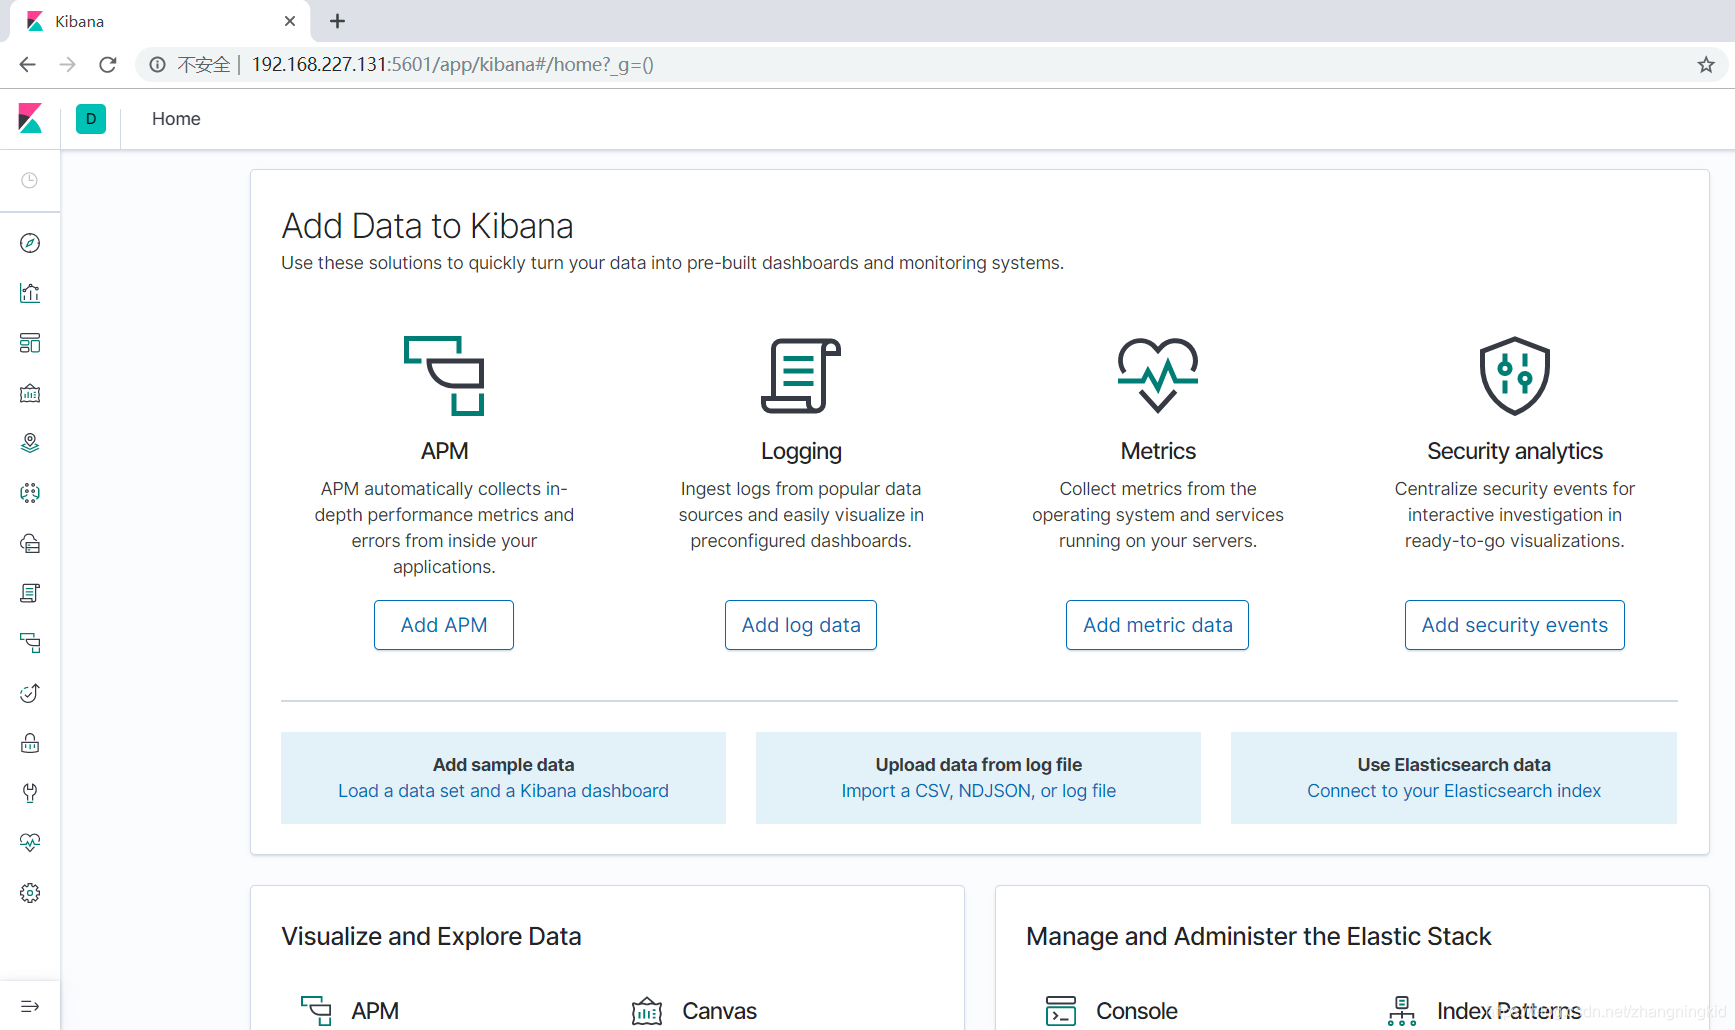Open a new browser tab
The width and height of the screenshot is (1735, 1030).
(x=338, y=21)
